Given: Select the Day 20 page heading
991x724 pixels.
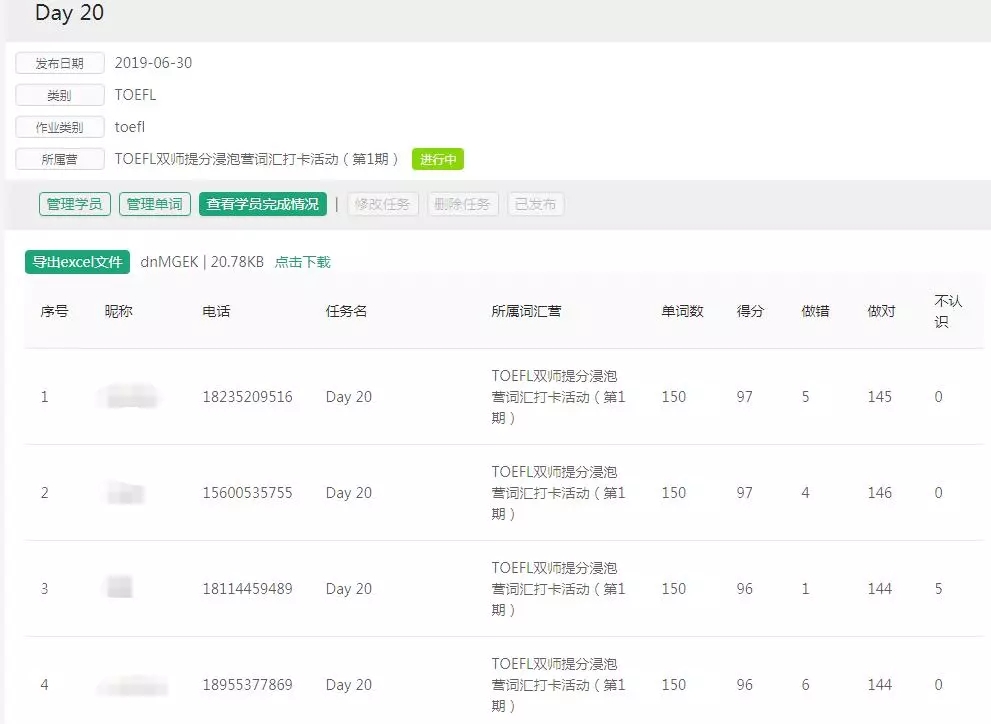Looking at the screenshot, I should click(x=70, y=13).
